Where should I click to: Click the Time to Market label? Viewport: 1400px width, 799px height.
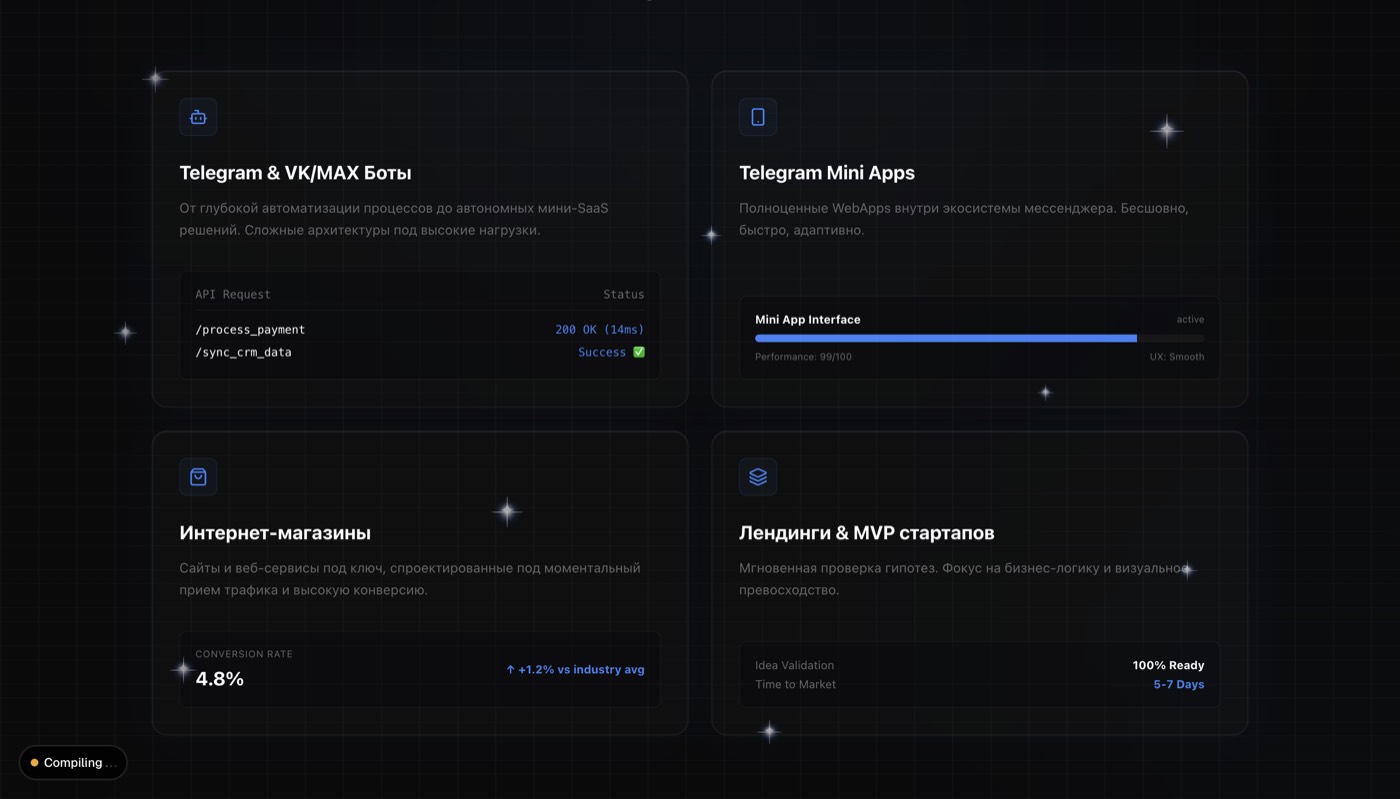pos(795,685)
